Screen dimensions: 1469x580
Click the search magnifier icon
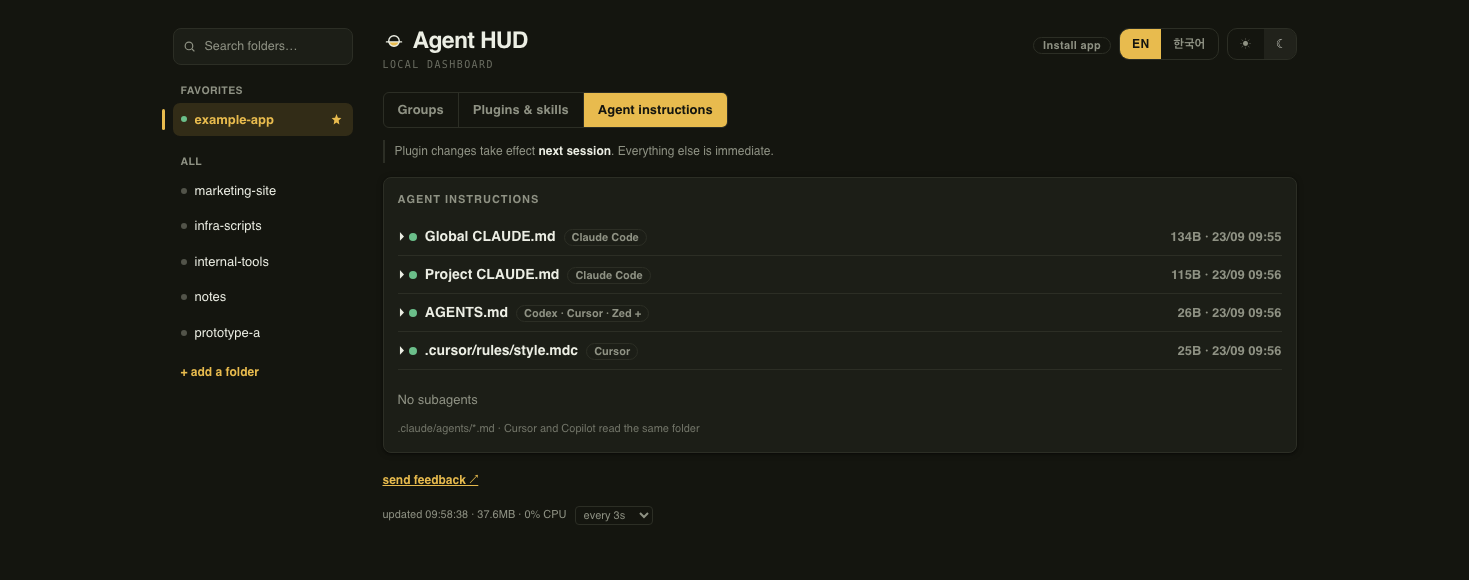coord(189,46)
